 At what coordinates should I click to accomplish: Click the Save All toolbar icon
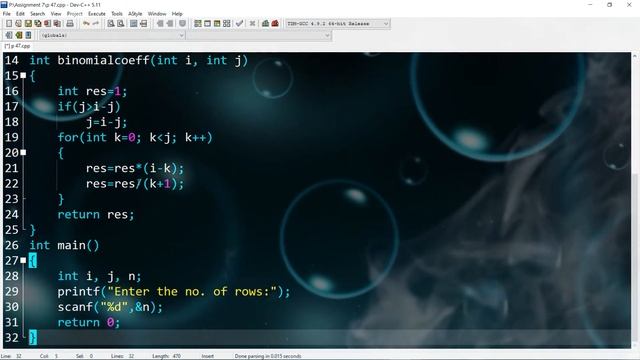coord(38,24)
